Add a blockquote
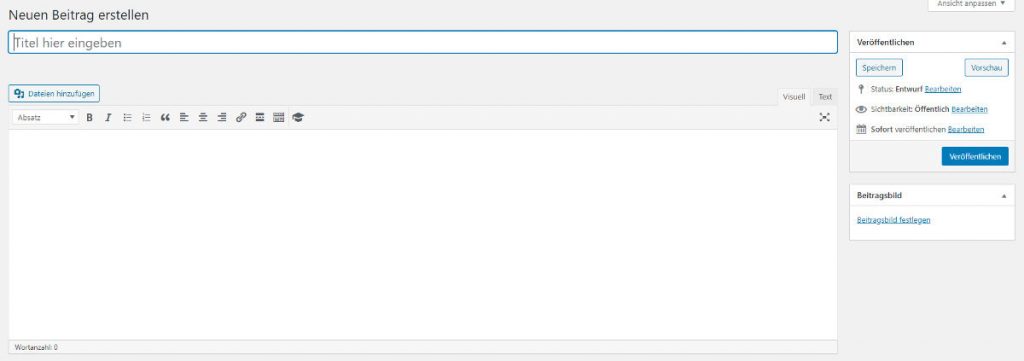 pyautogui.click(x=165, y=118)
